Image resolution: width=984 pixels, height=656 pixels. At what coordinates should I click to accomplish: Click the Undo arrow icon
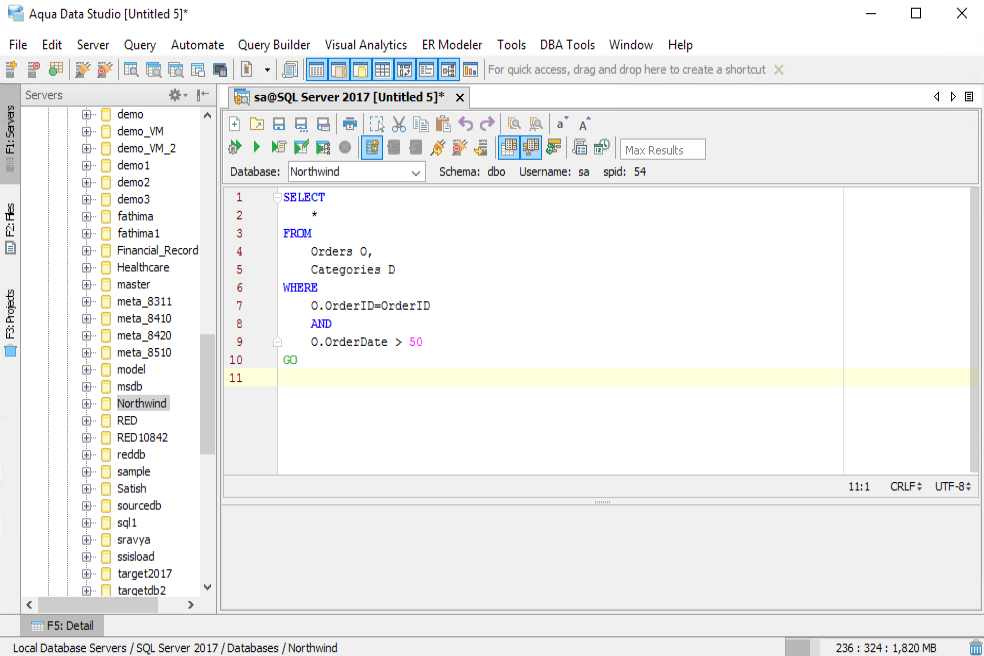[x=465, y=124]
